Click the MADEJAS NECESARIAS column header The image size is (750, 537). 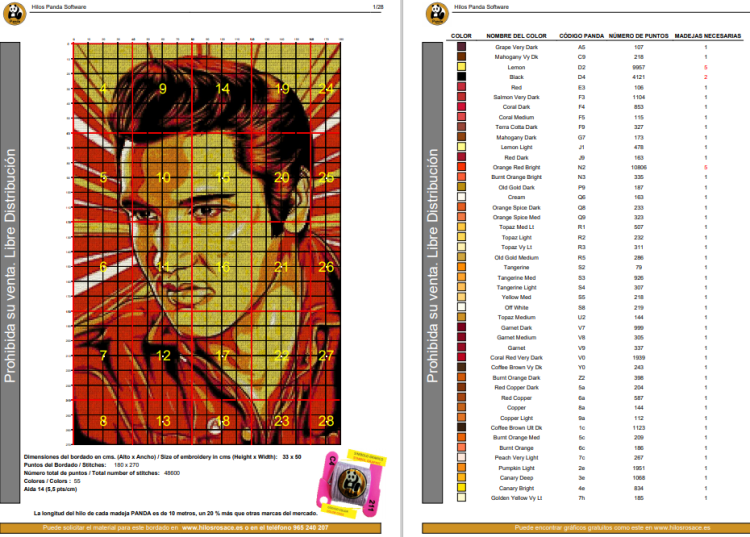click(x=707, y=36)
